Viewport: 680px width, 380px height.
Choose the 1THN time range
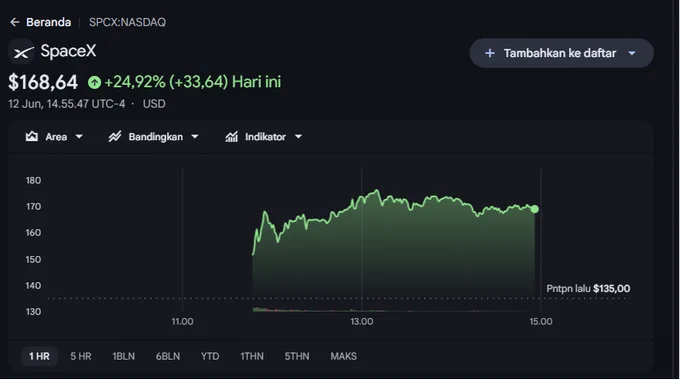coord(252,357)
